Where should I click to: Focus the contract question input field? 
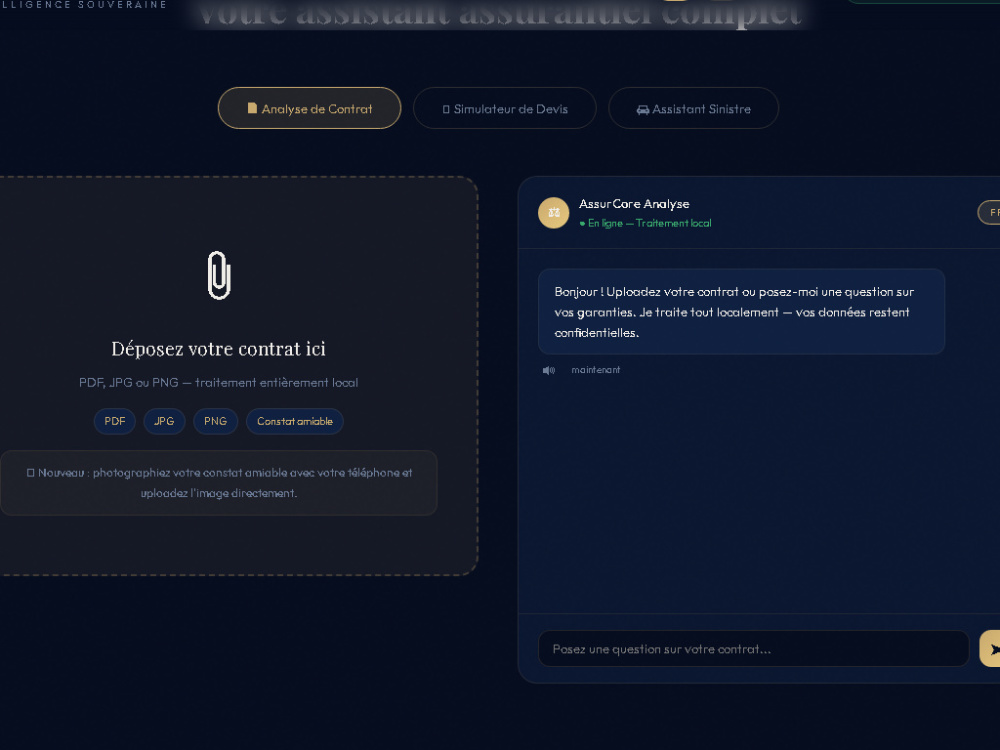[753, 649]
